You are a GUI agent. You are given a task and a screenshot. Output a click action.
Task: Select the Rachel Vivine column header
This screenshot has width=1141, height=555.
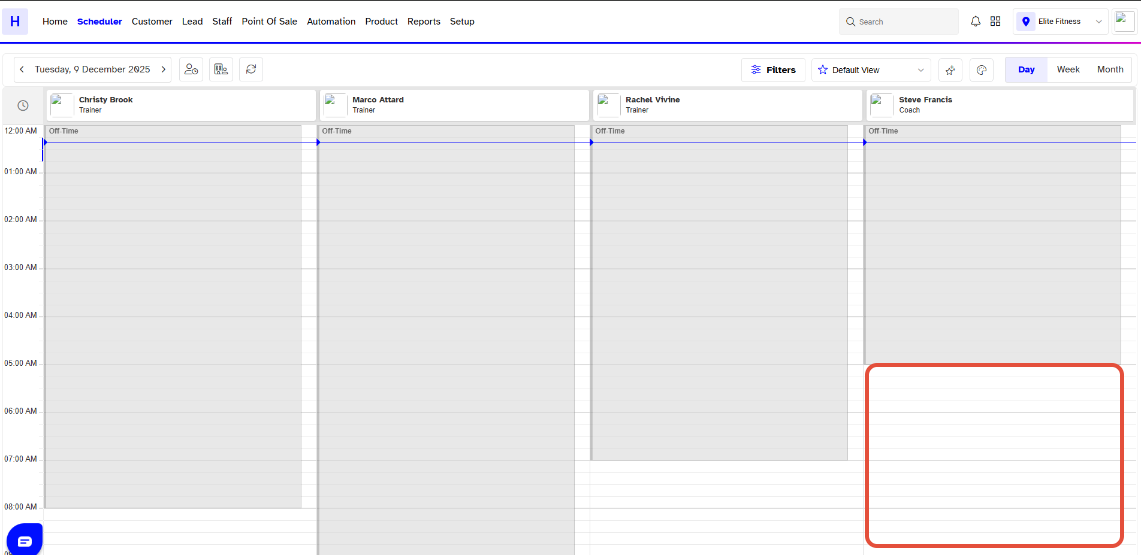coord(728,105)
